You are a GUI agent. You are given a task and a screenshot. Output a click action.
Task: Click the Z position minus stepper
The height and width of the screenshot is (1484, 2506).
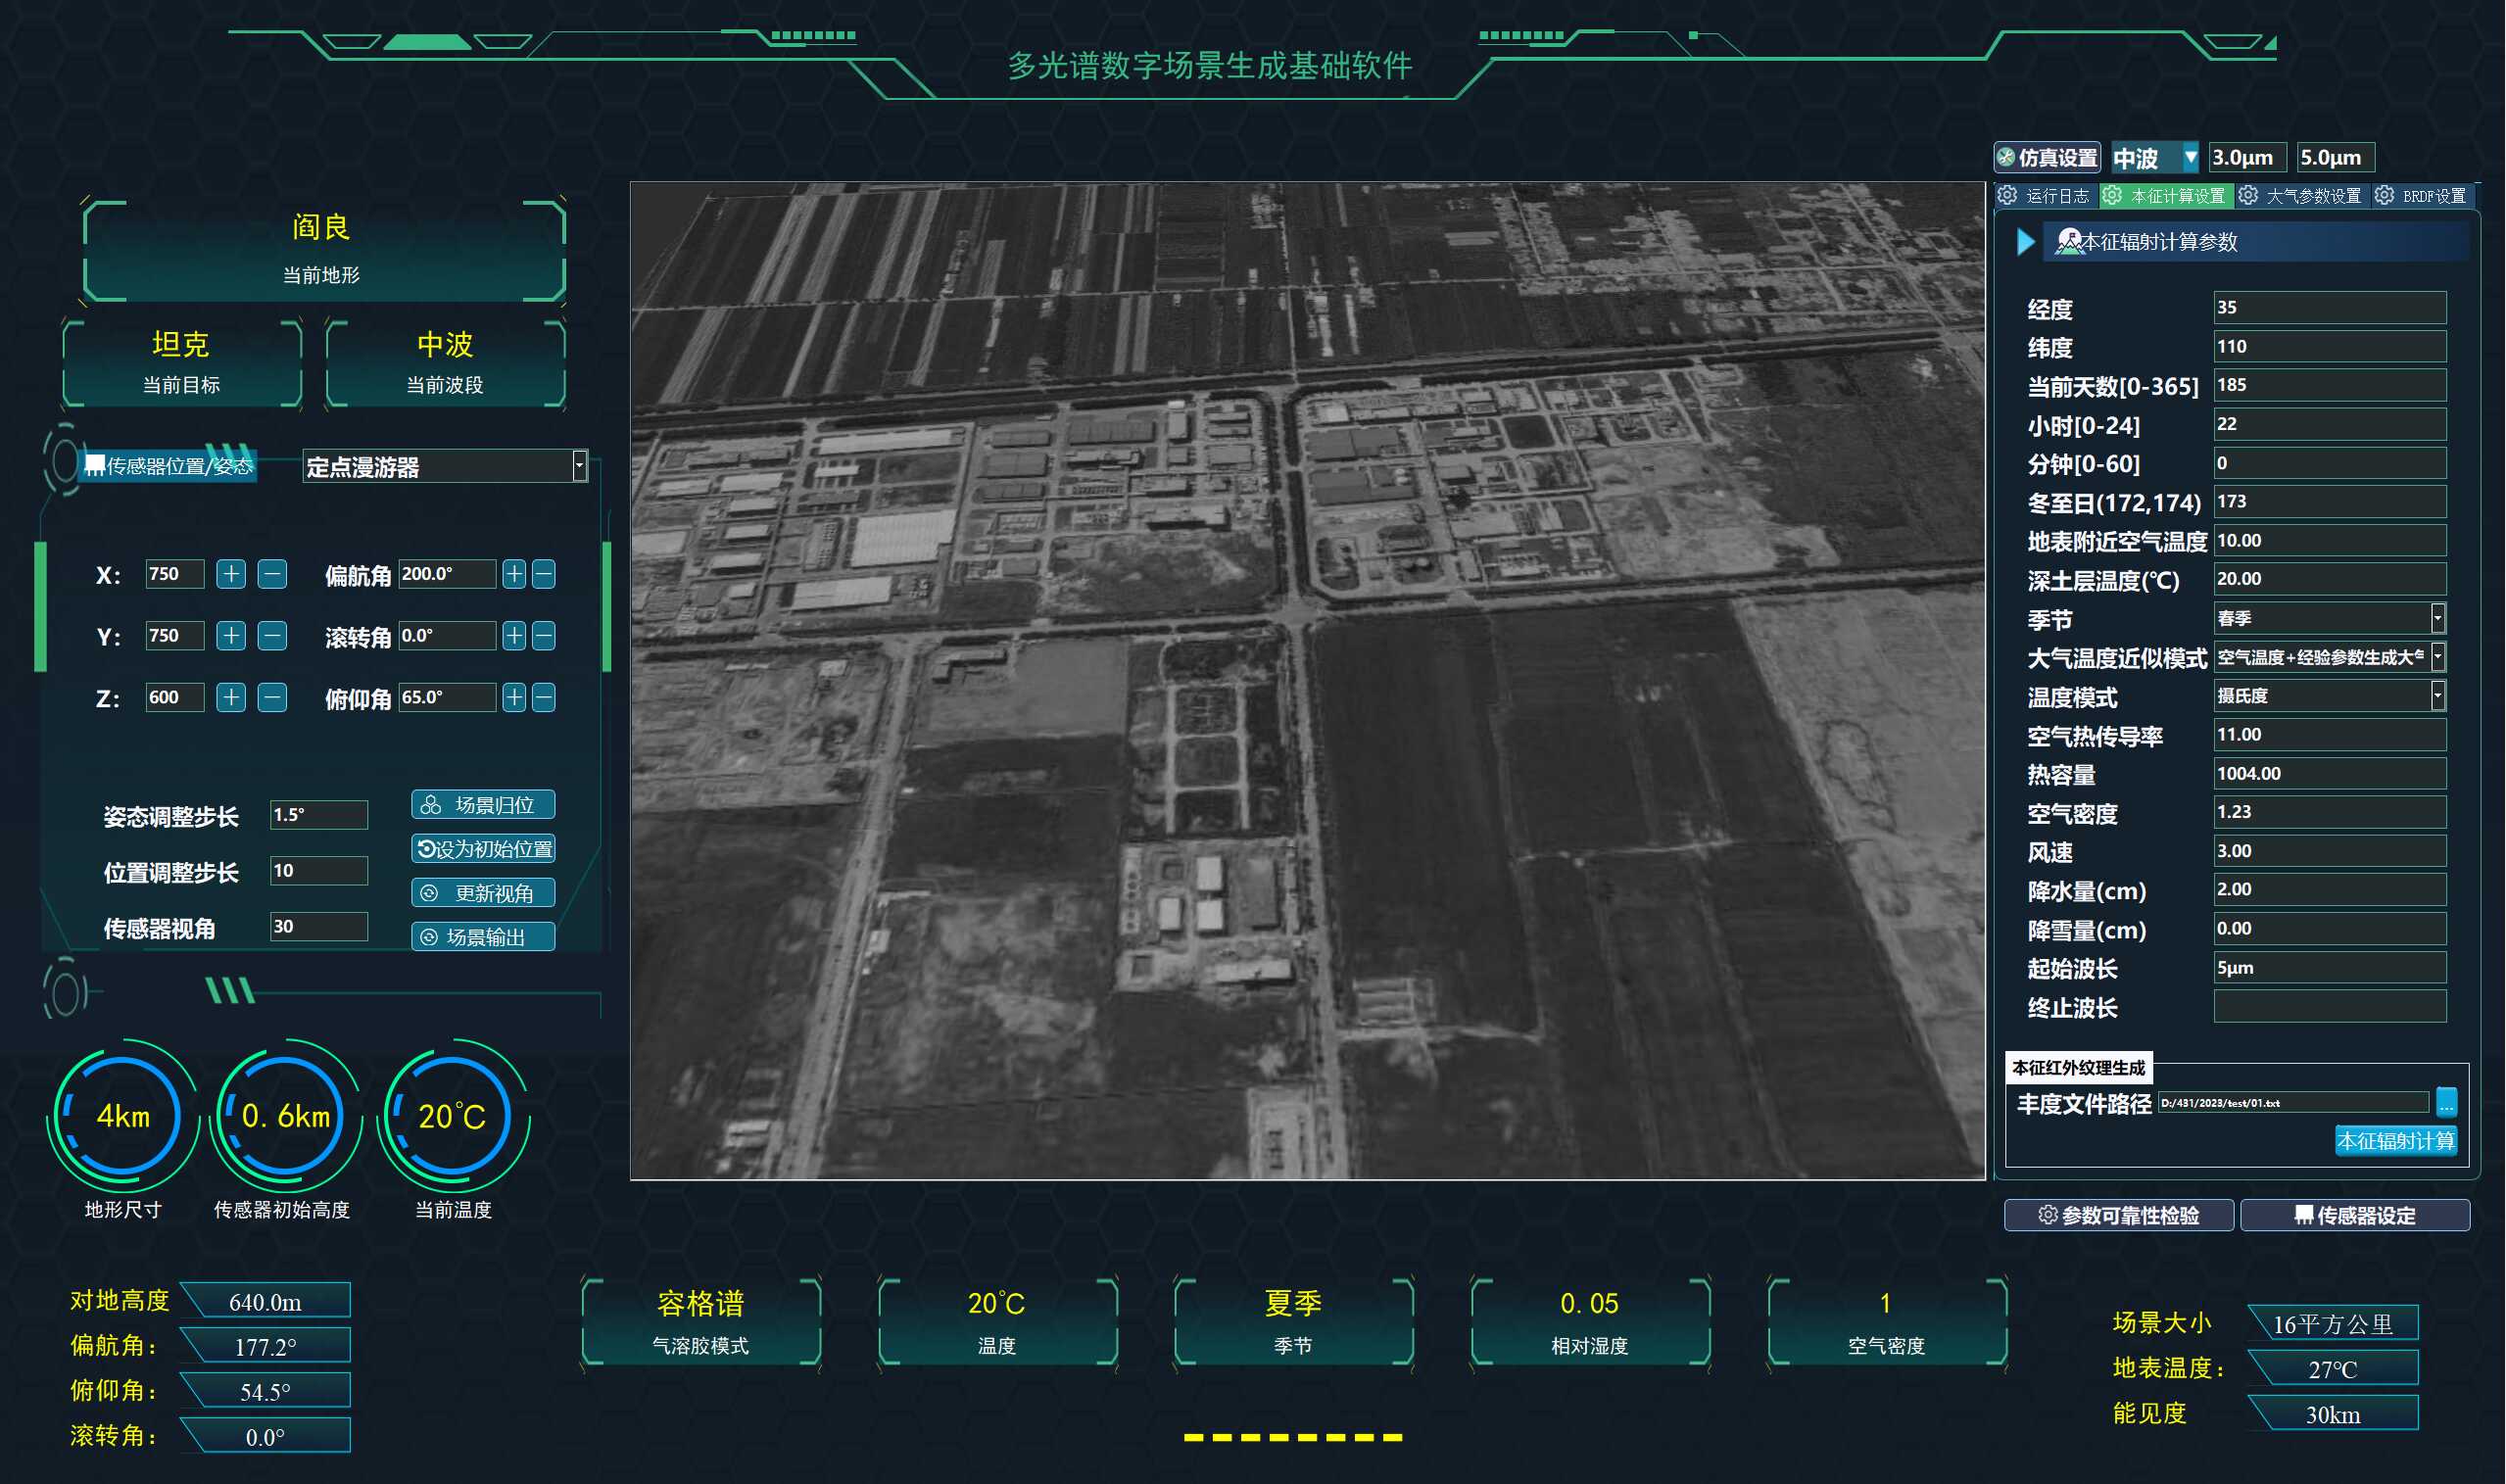coord(272,697)
